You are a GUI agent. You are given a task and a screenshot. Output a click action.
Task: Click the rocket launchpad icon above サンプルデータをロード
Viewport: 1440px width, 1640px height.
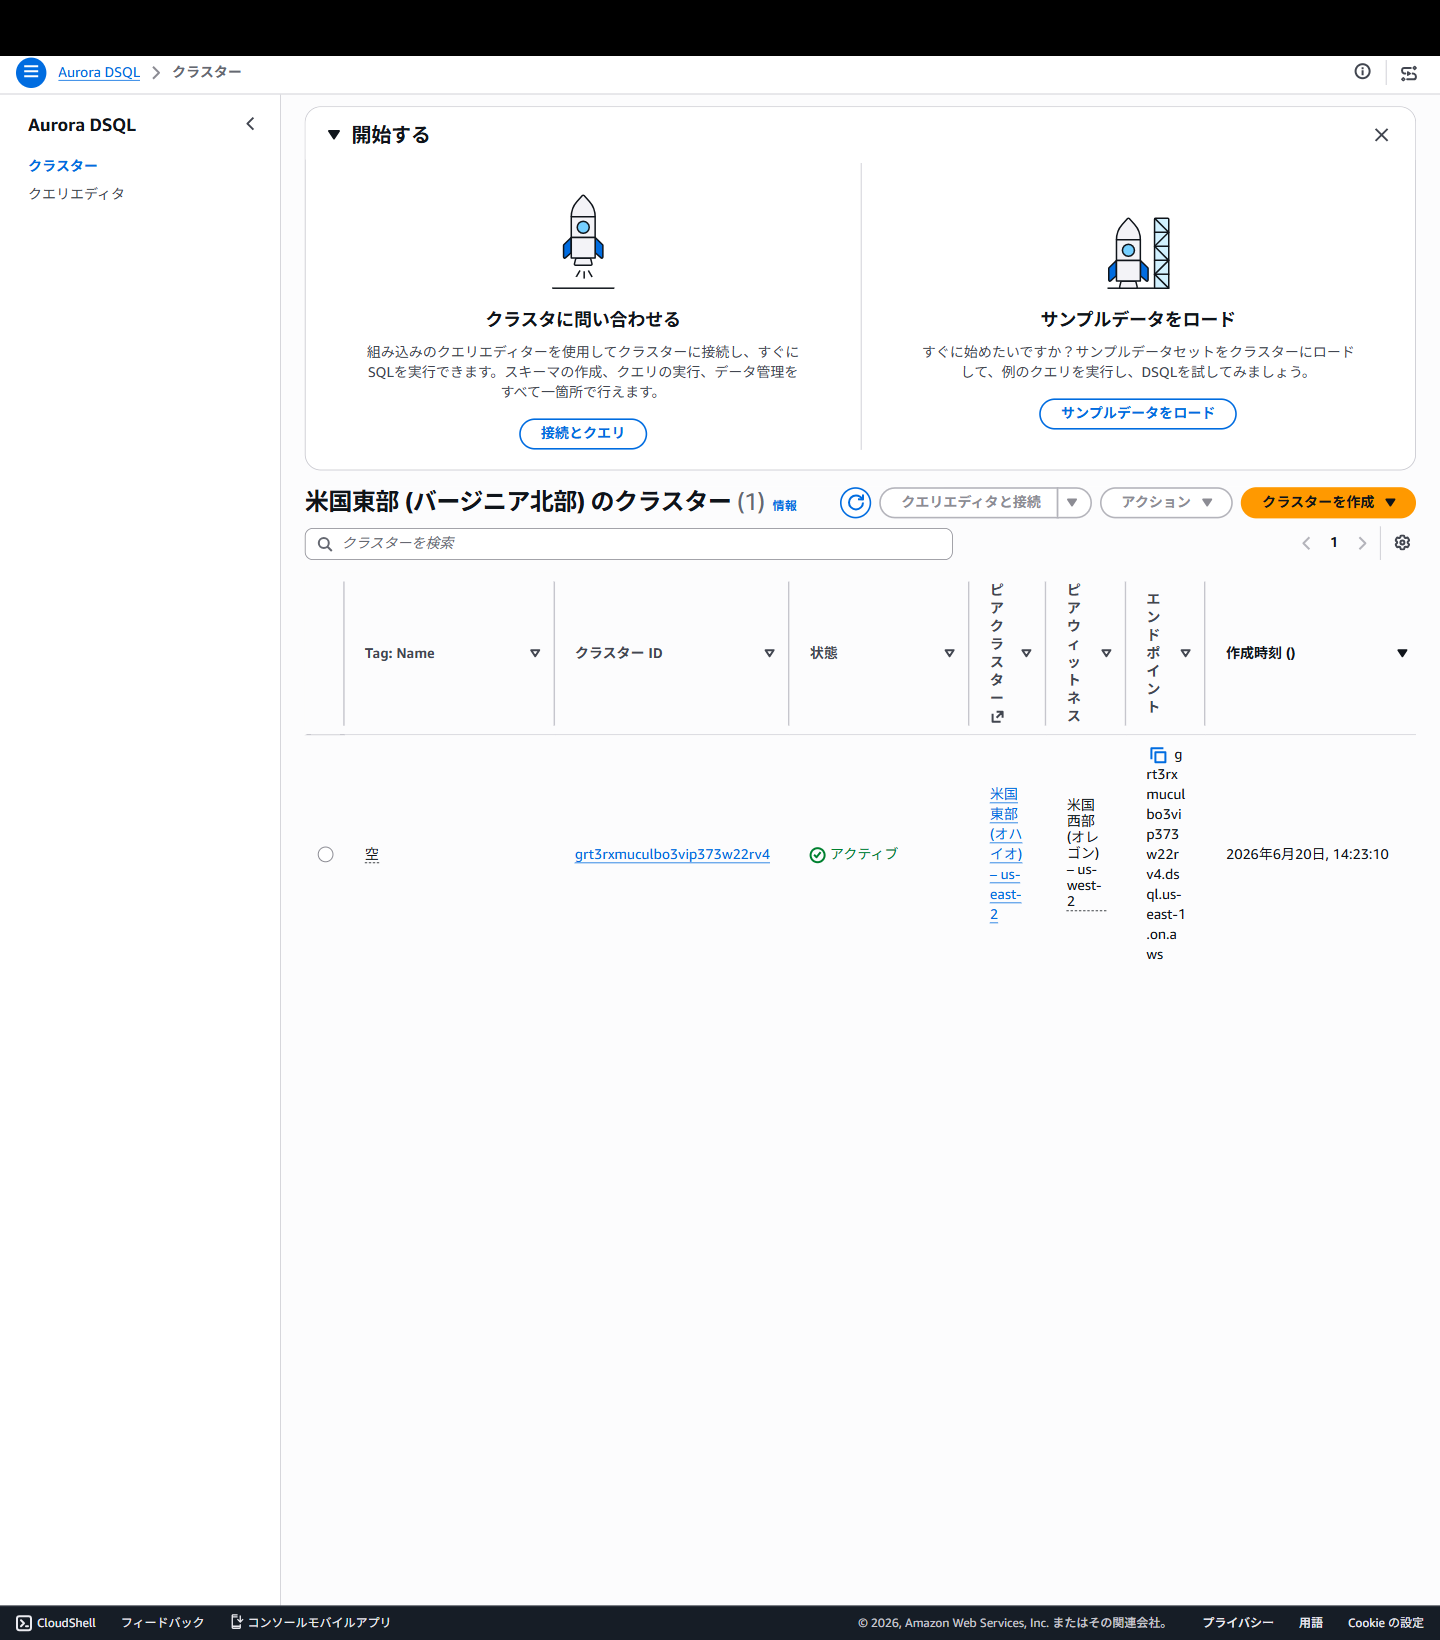click(1138, 253)
